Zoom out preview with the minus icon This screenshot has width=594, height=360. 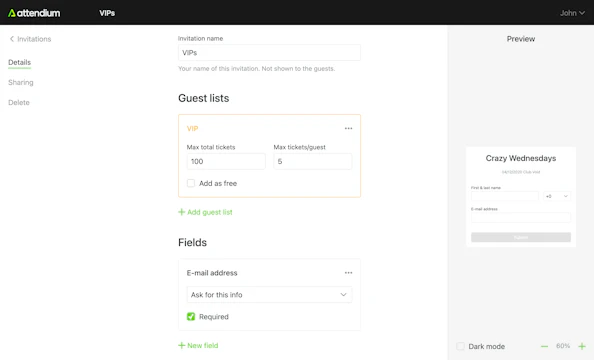(x=544, y=346)
